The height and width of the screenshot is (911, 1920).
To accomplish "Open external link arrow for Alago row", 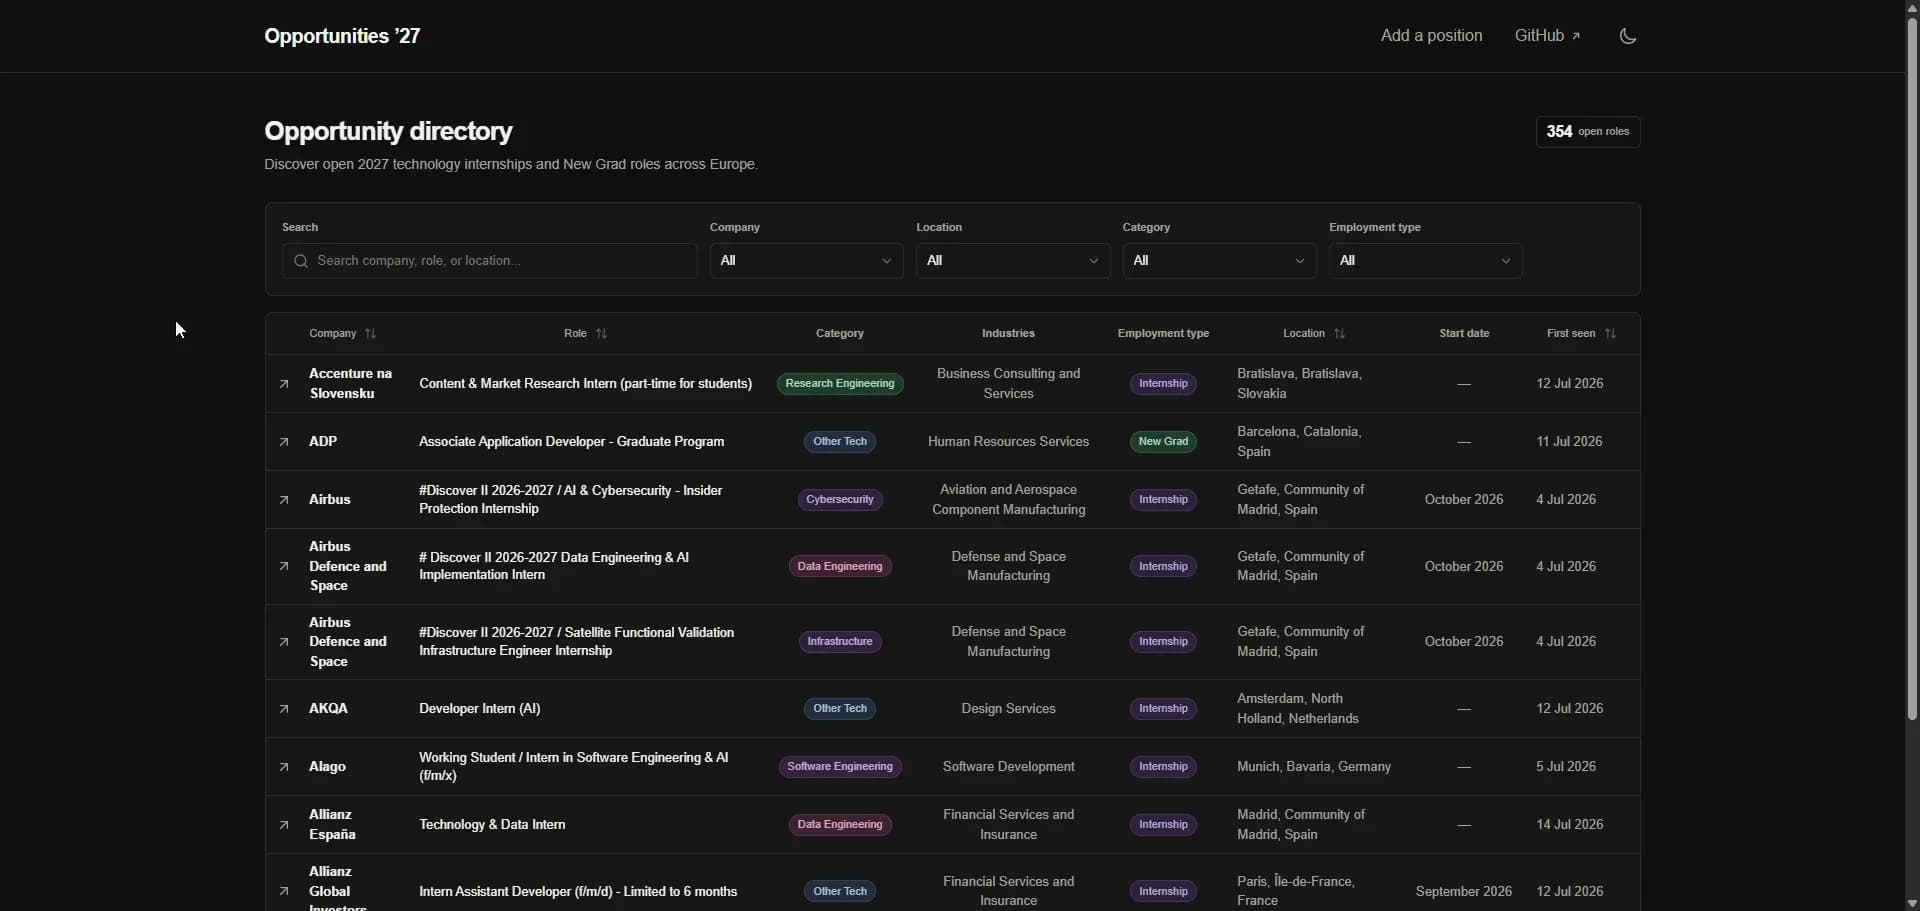I will (284, 767).
